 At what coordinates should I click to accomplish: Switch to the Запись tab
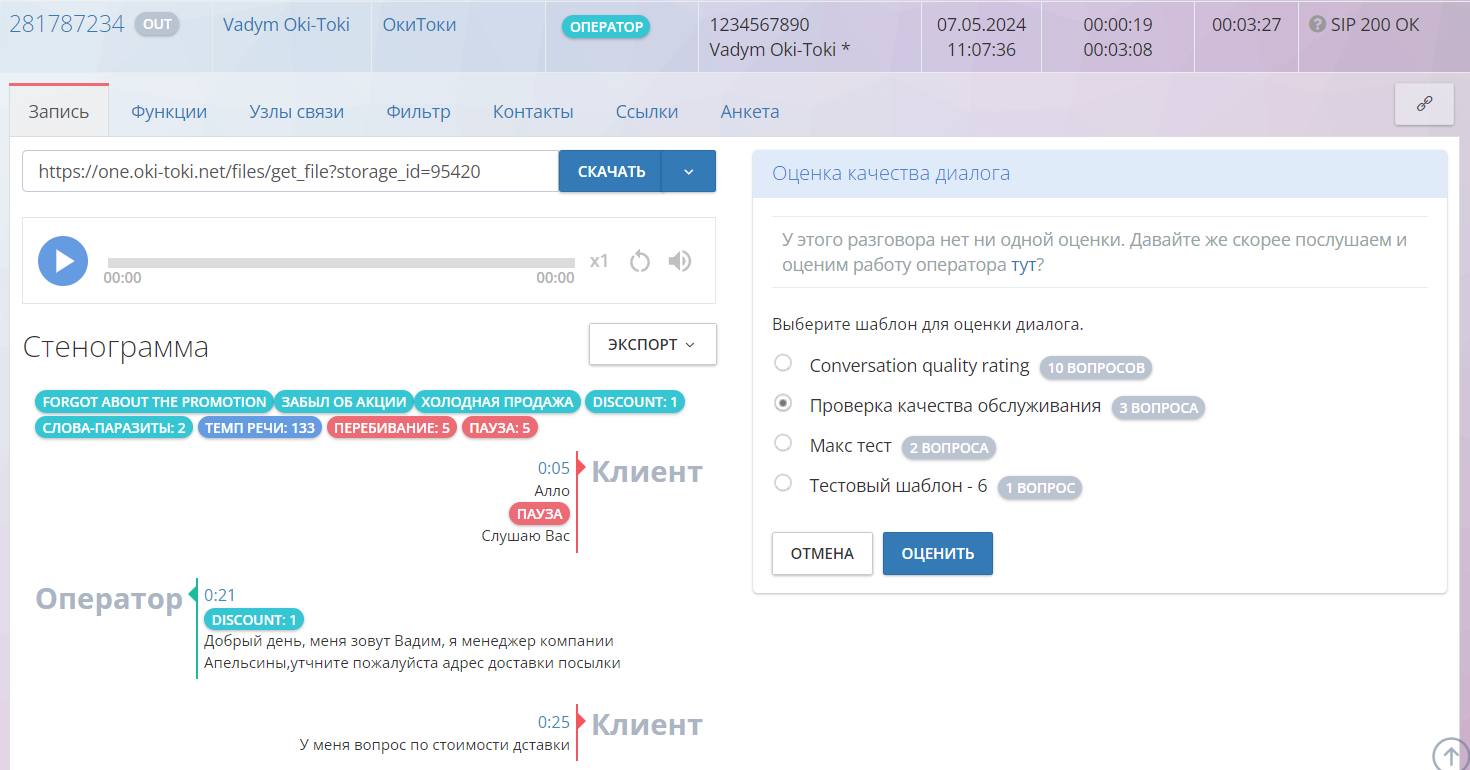coord(59,112)
